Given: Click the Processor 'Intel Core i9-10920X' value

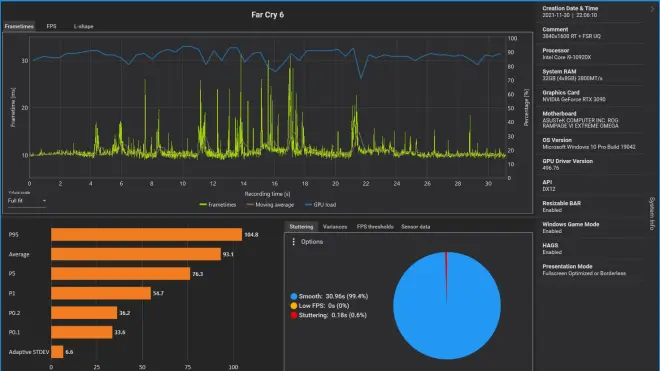Looking at the screenshot, I should (x=567, y=57).
